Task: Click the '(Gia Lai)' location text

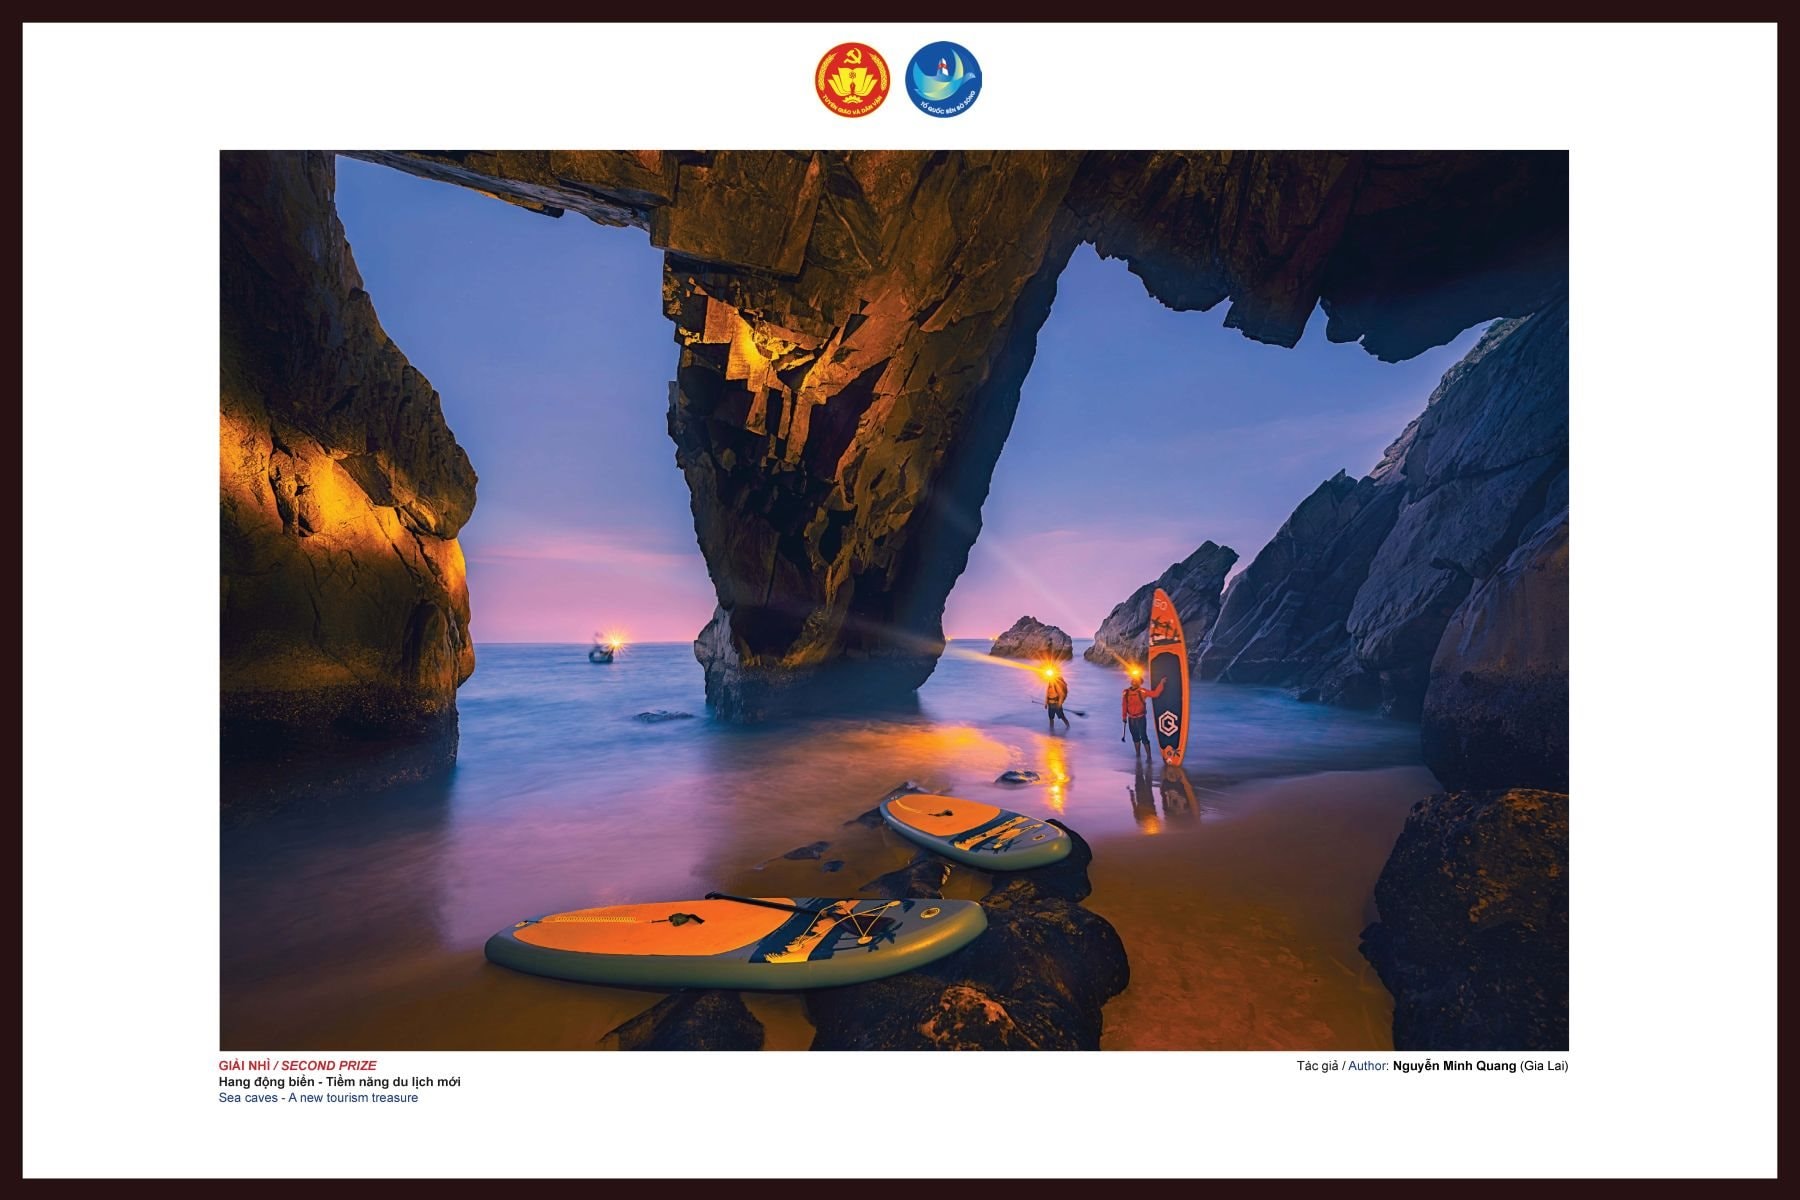Action: click(x=1544, y=1066)
